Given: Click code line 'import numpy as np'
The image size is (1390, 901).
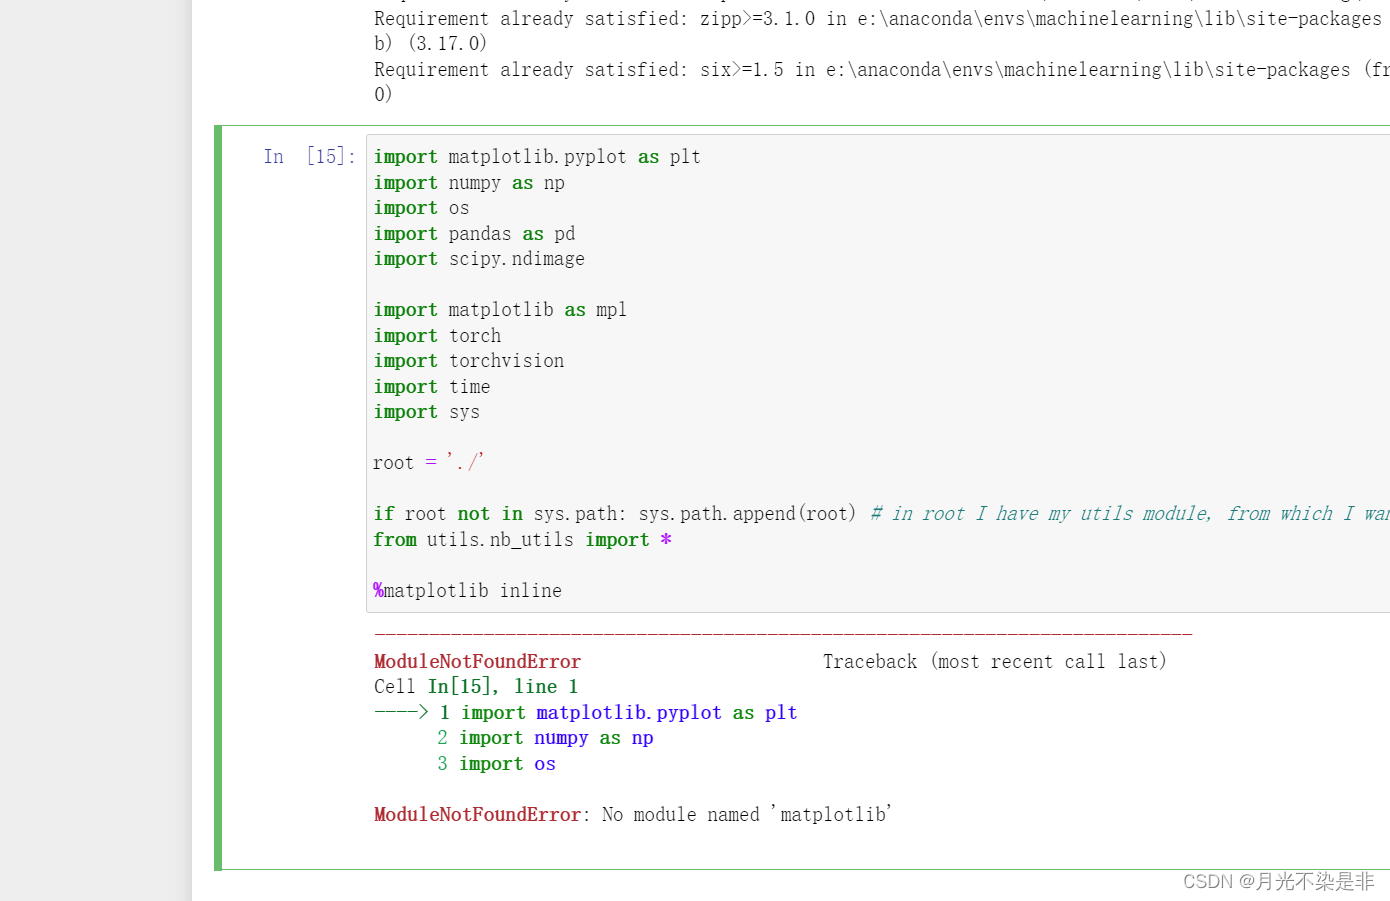Looking at the screenshot, I should [469, 183].
